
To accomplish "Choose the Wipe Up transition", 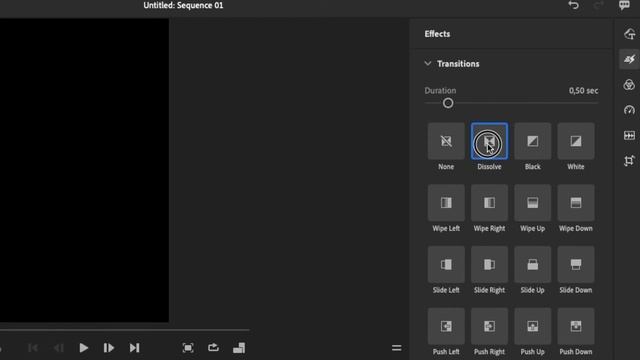I will click(x=532, y=203).
